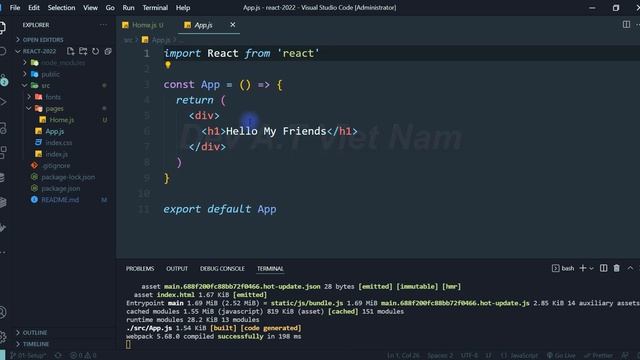Open the Selection menu
This screenshot has height=360, width=640.
(61, 8)
